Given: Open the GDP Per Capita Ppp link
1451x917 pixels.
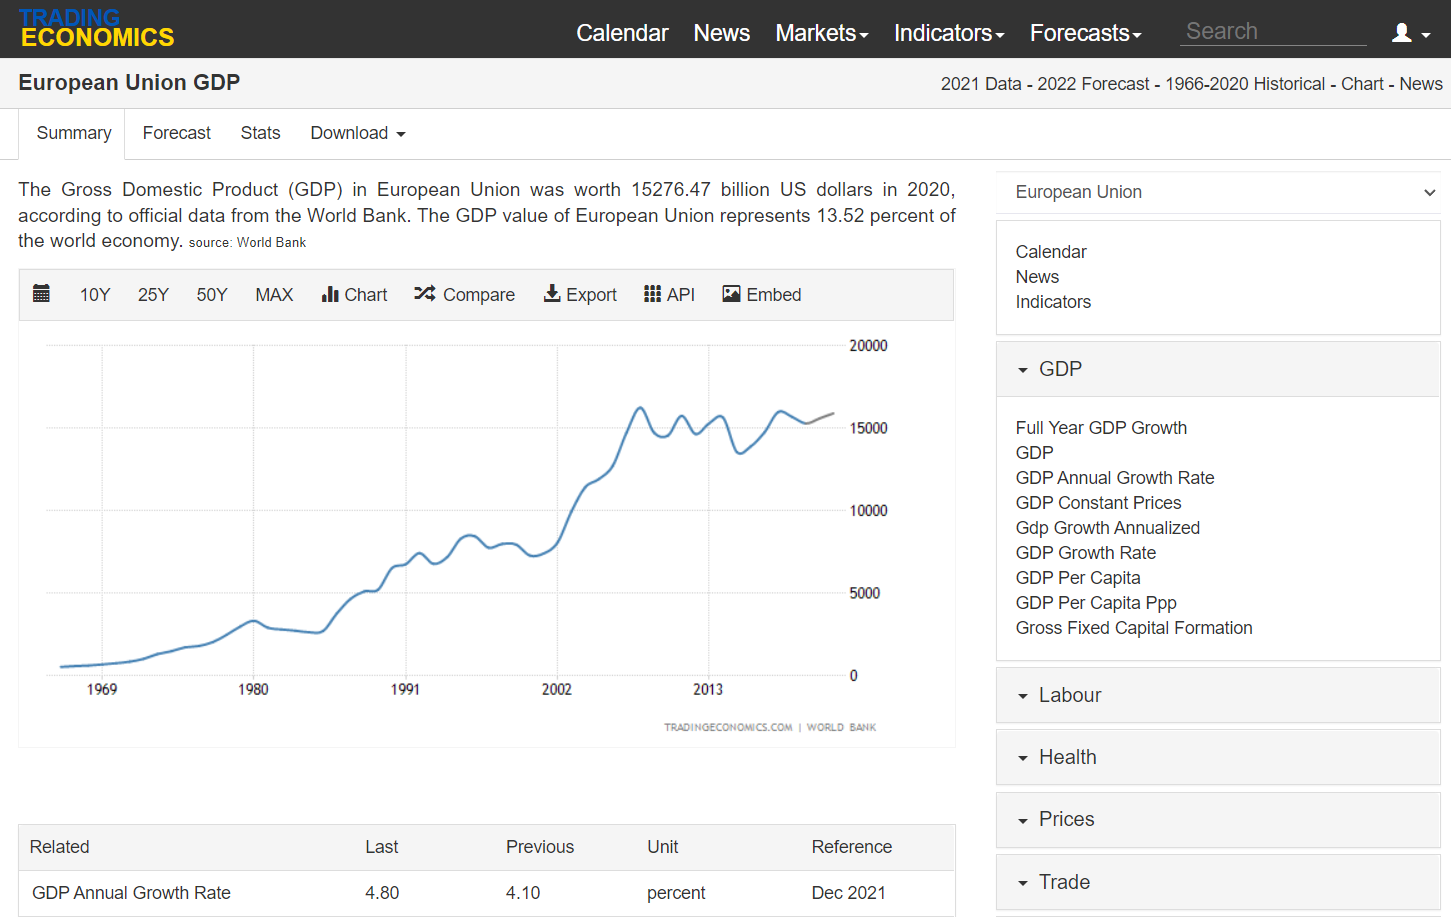Looking at the screenshot, I should tap(1095, 603).
